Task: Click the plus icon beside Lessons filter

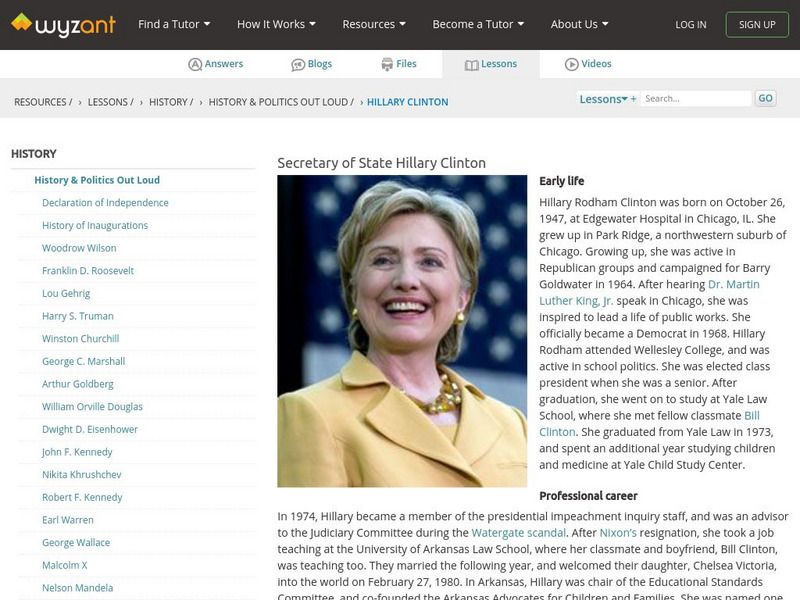Action: [633, 99]
